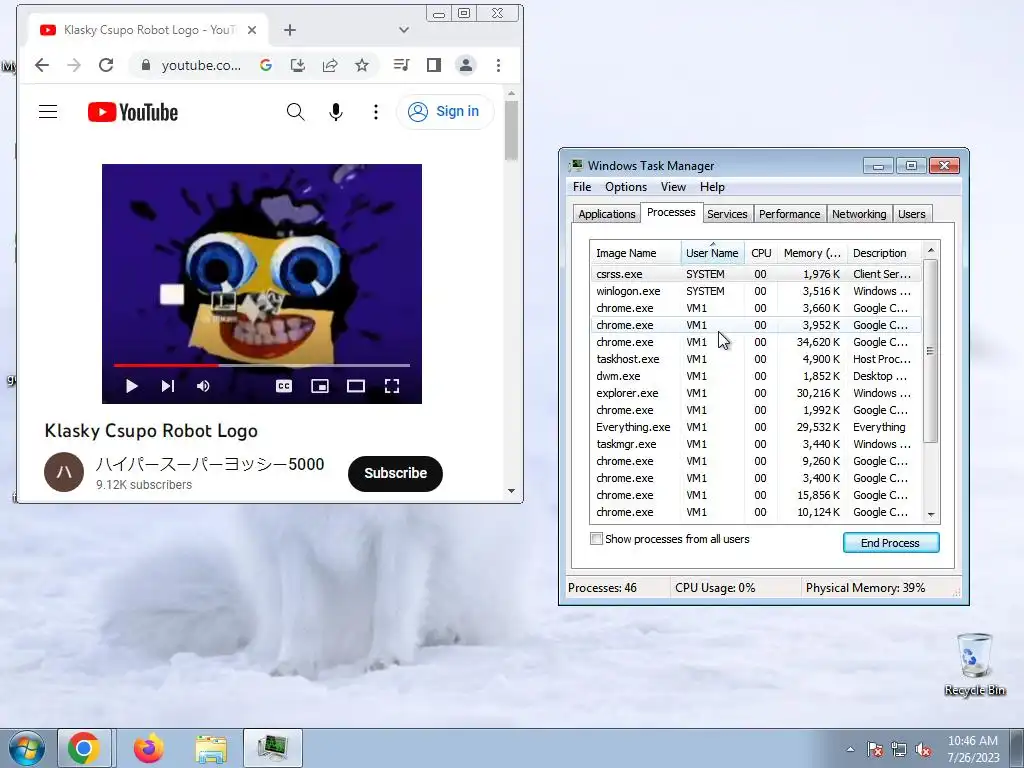Switch to the Users tab
Viewport: 1024px width, 768px height.
coord(912,214)
